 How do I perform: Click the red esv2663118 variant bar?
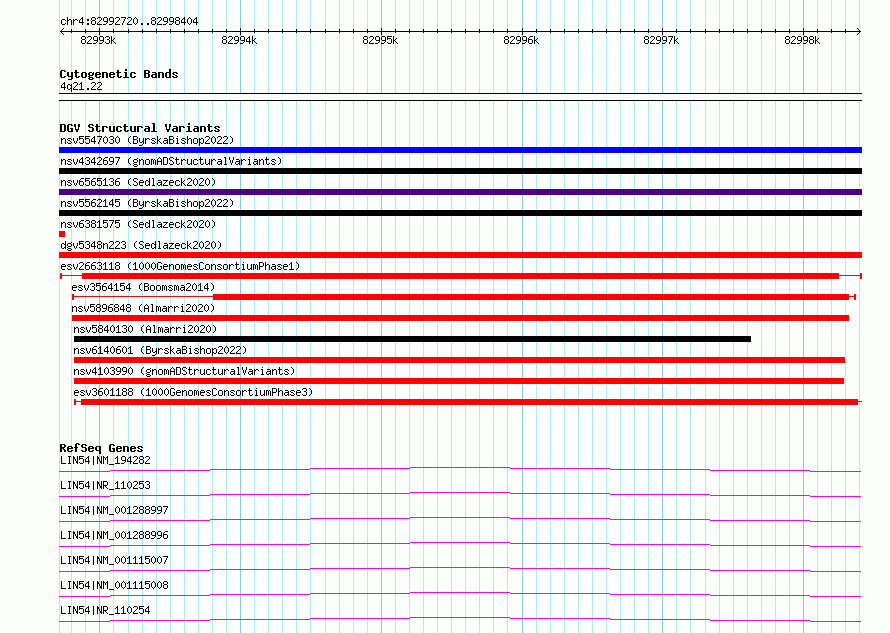pyautogui.click(x=460, y=276)
